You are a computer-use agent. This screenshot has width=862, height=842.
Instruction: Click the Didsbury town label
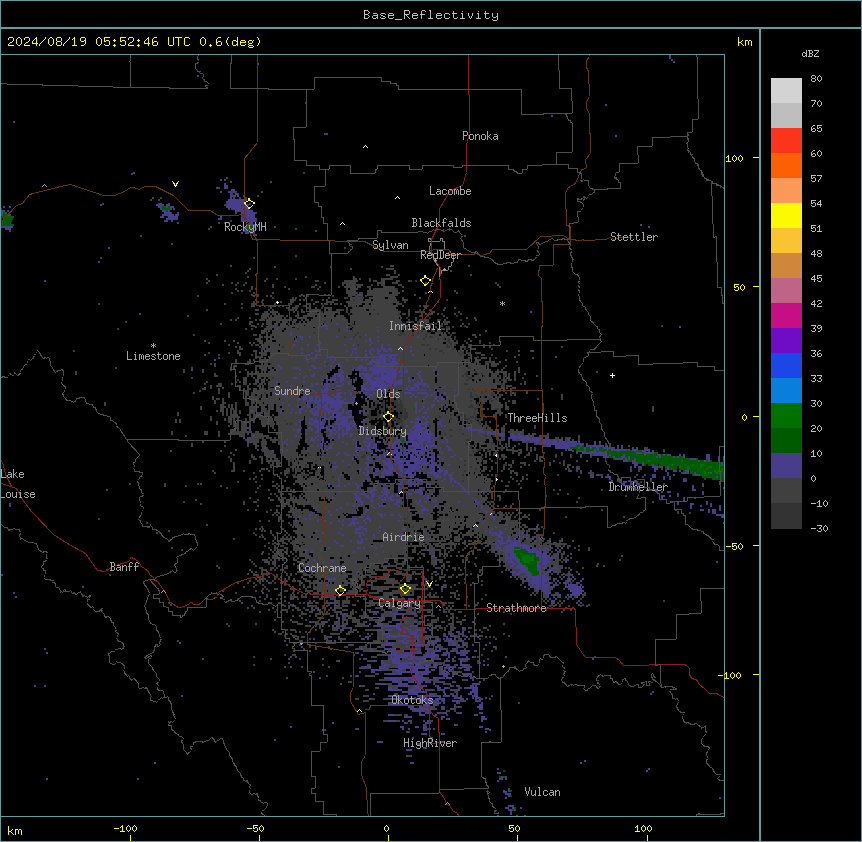click(x=382, y=431)
